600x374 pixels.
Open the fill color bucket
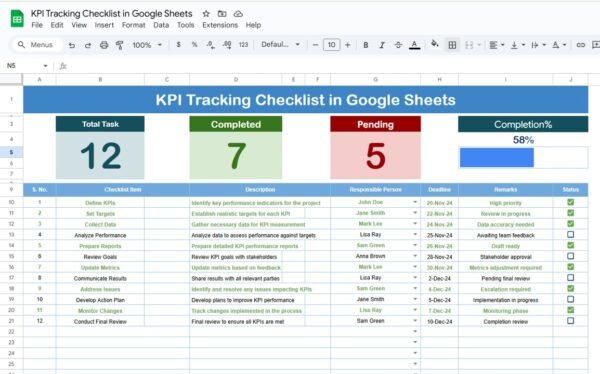click(435, 44)
